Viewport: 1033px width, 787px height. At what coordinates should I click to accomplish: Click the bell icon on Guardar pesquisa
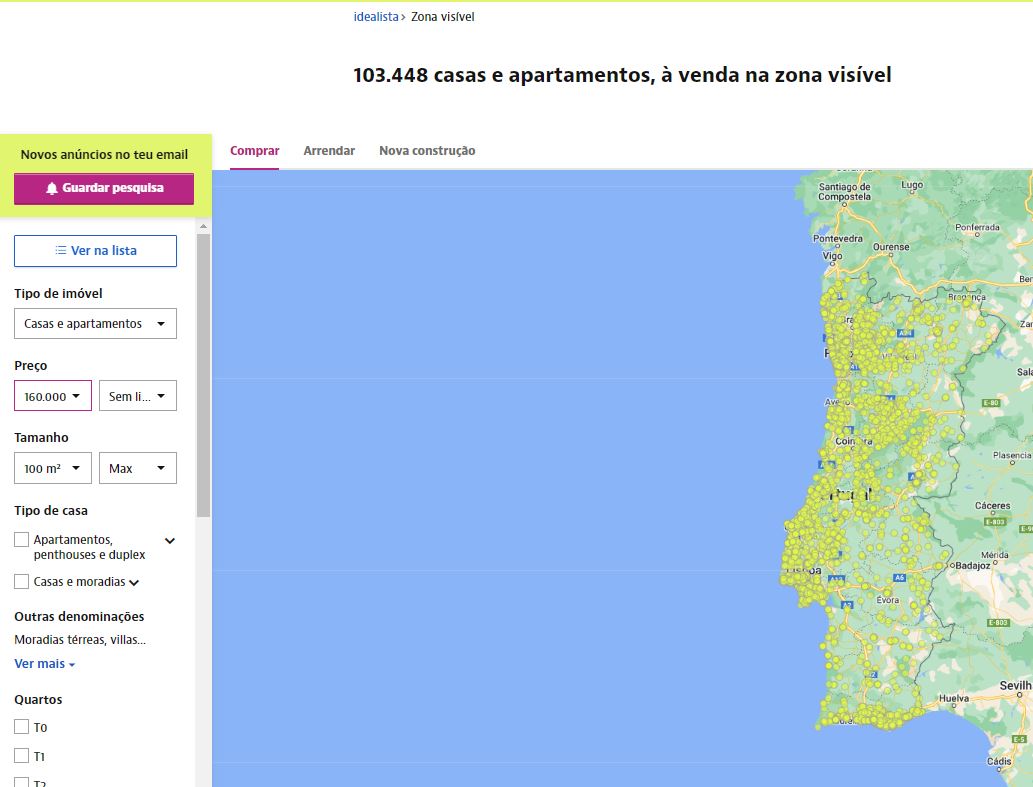pyautogui.click(x=52, y=188)
